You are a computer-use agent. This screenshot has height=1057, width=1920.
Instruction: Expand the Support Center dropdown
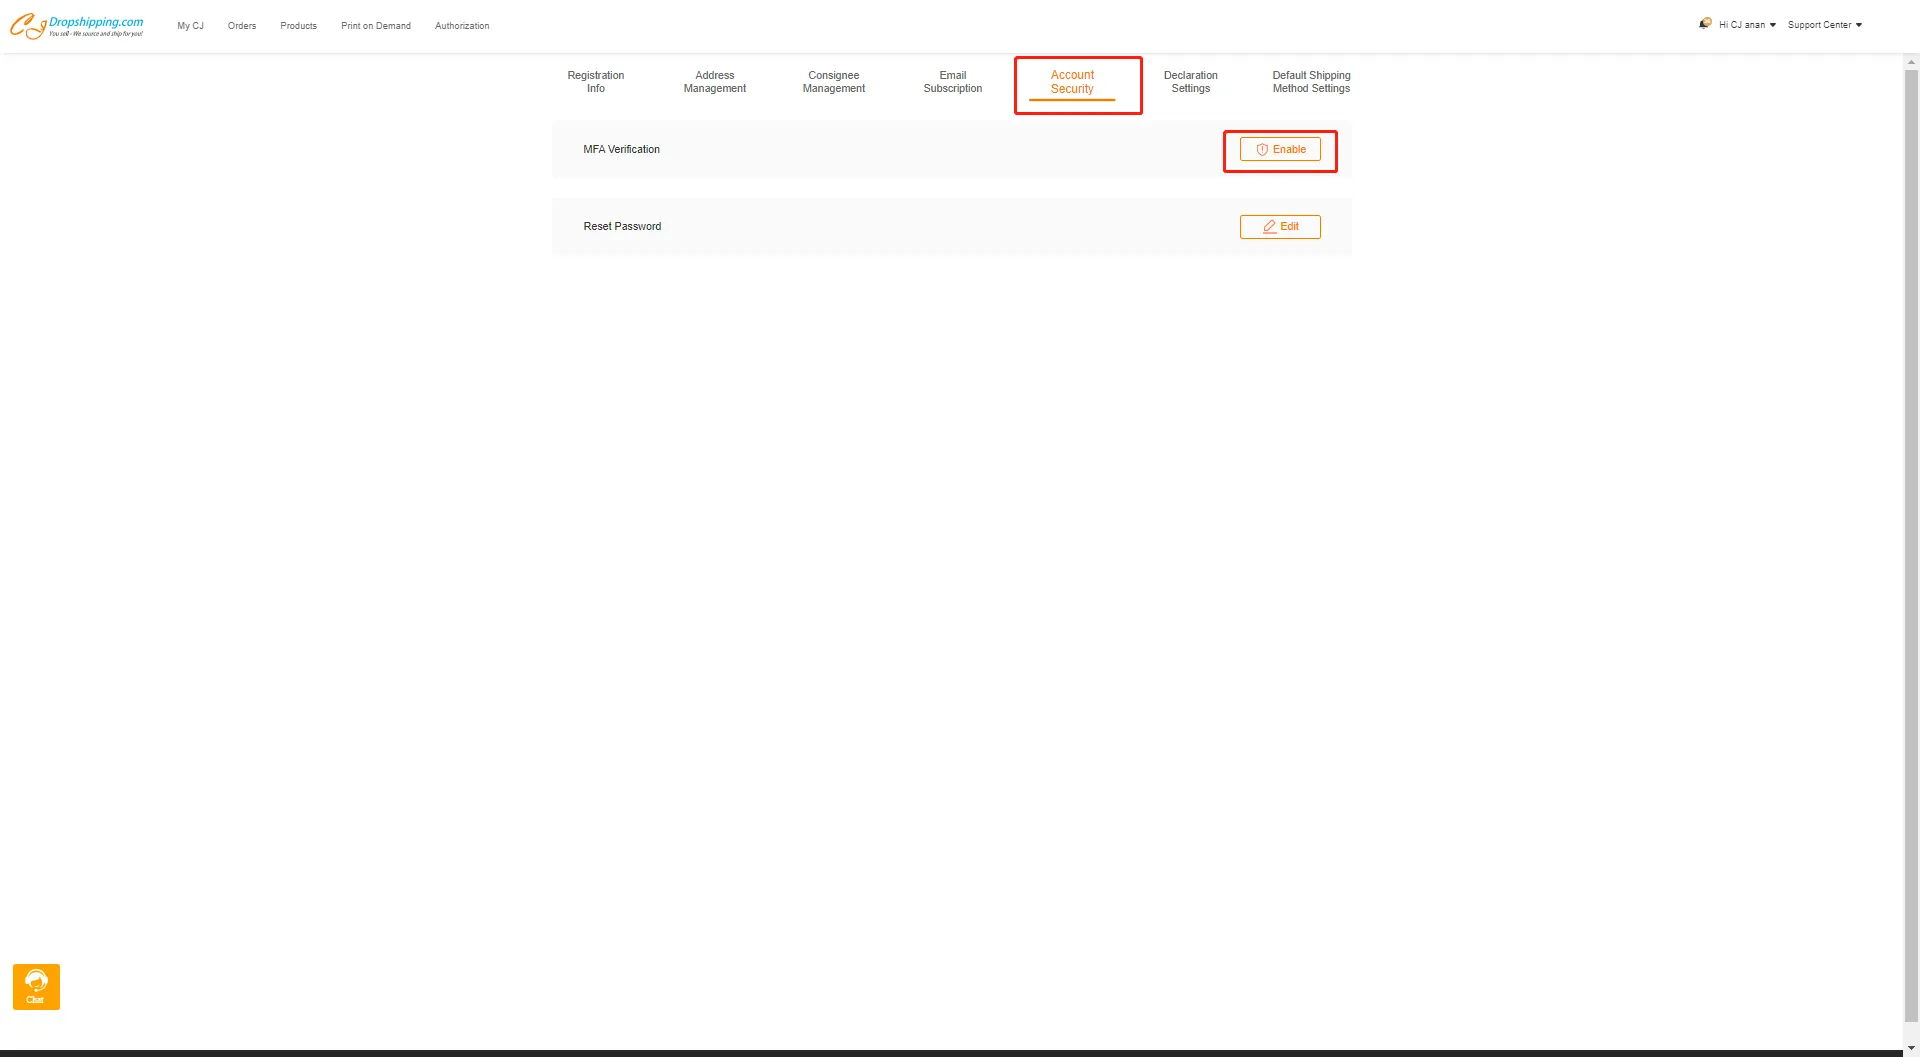click(1824, 25)
